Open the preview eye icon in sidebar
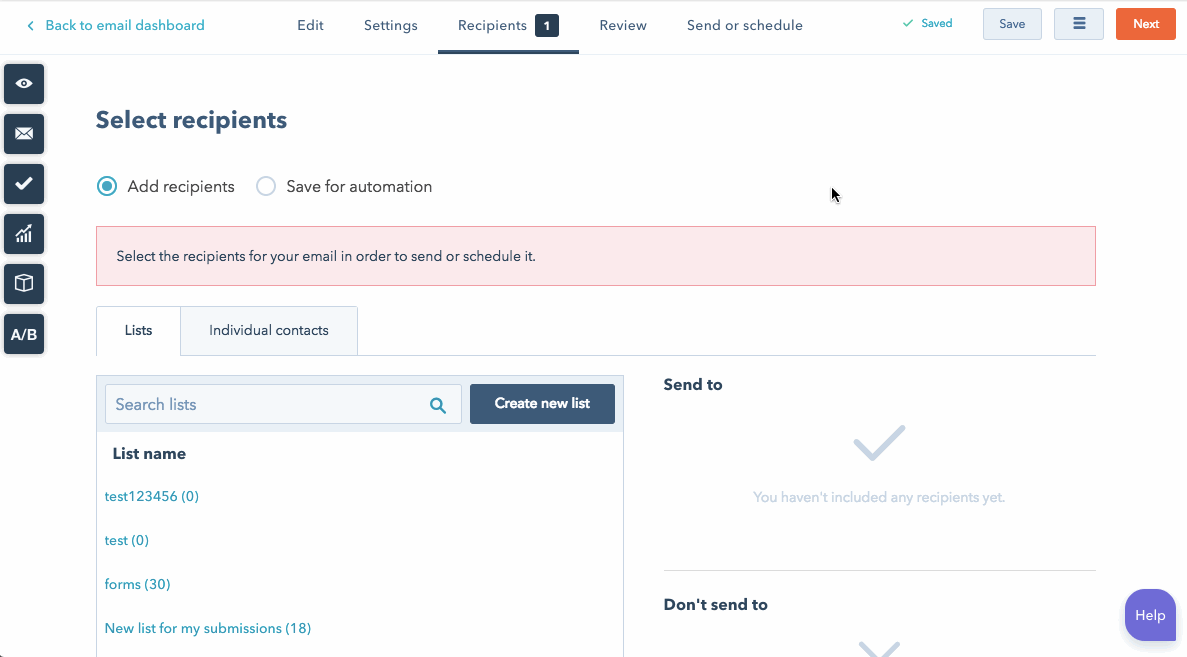The height and width of the screenshot is (657, 1187). [24, 83]
